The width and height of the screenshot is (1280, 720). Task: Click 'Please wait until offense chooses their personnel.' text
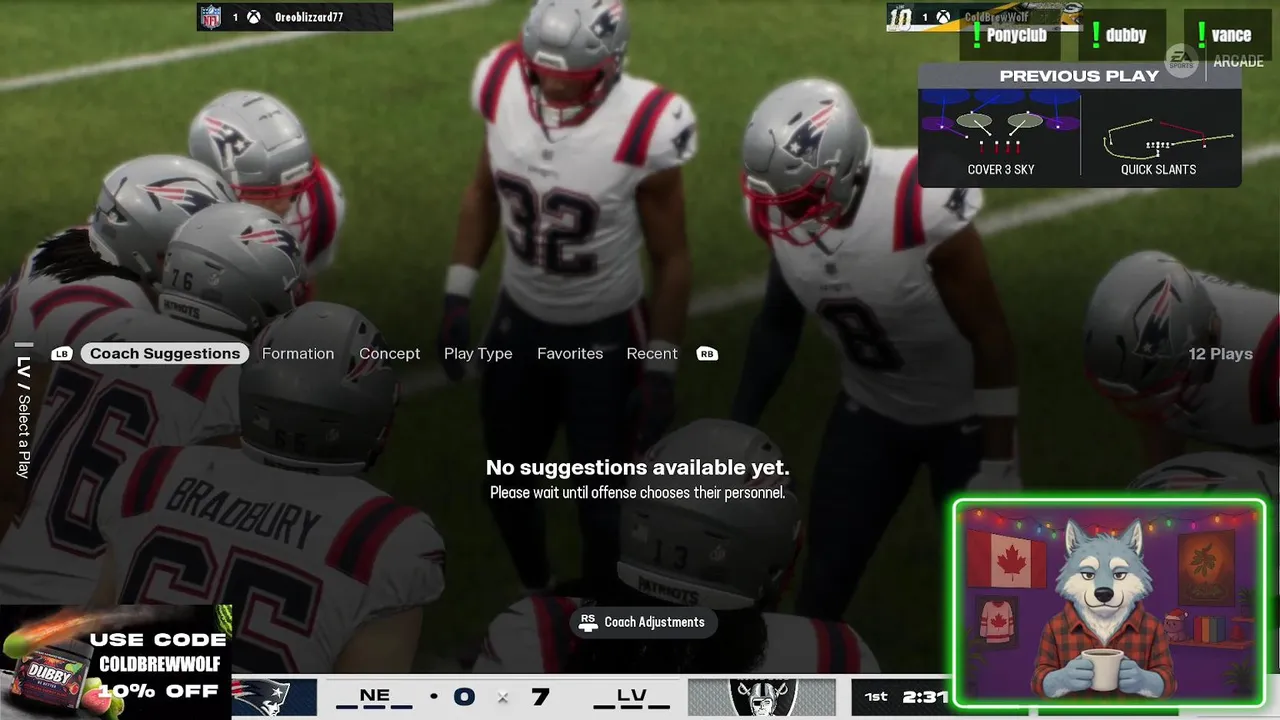click(637, 493)
